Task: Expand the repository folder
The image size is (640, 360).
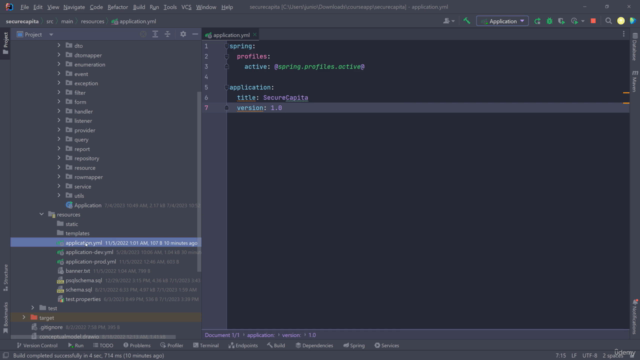Action: pyautogui.click(x=59, y=158)
